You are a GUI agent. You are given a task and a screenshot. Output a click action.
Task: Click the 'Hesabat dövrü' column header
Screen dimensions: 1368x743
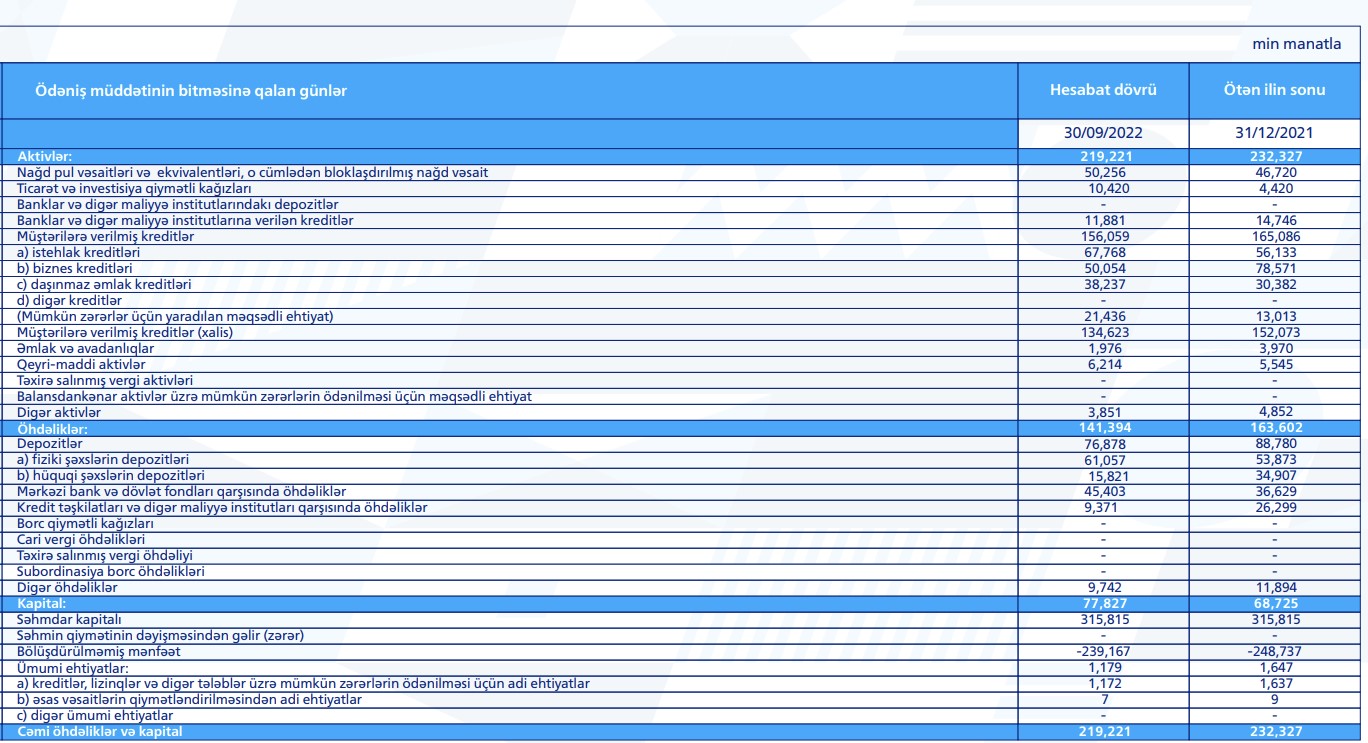pyautogui.click(x=1103, y=91)
